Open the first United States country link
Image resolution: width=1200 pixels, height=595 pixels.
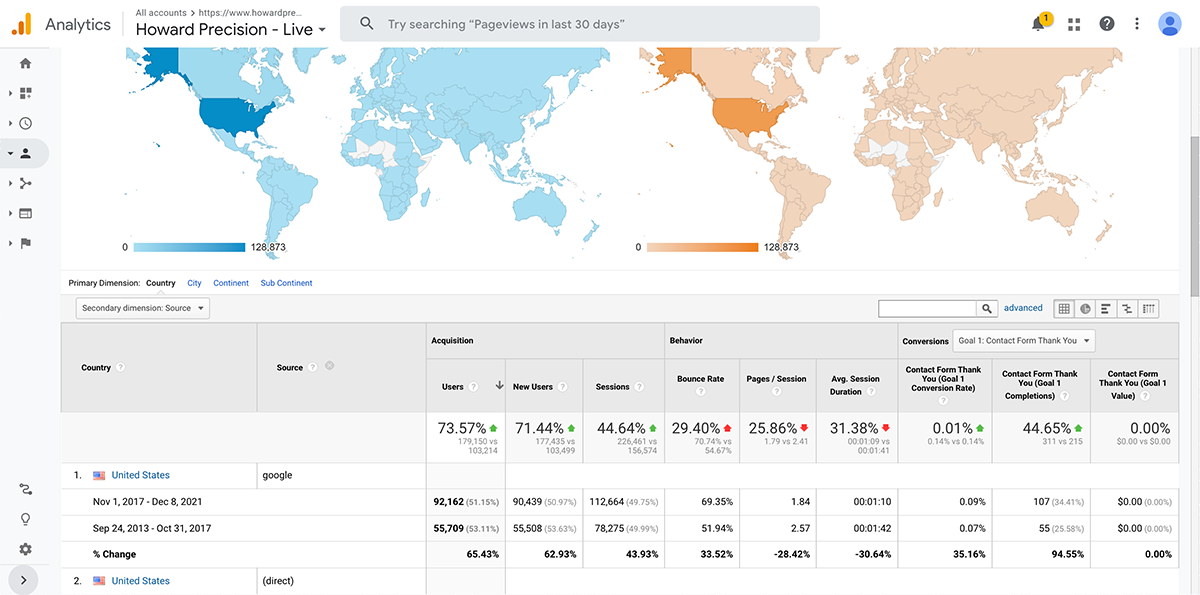tap(140, 475)
